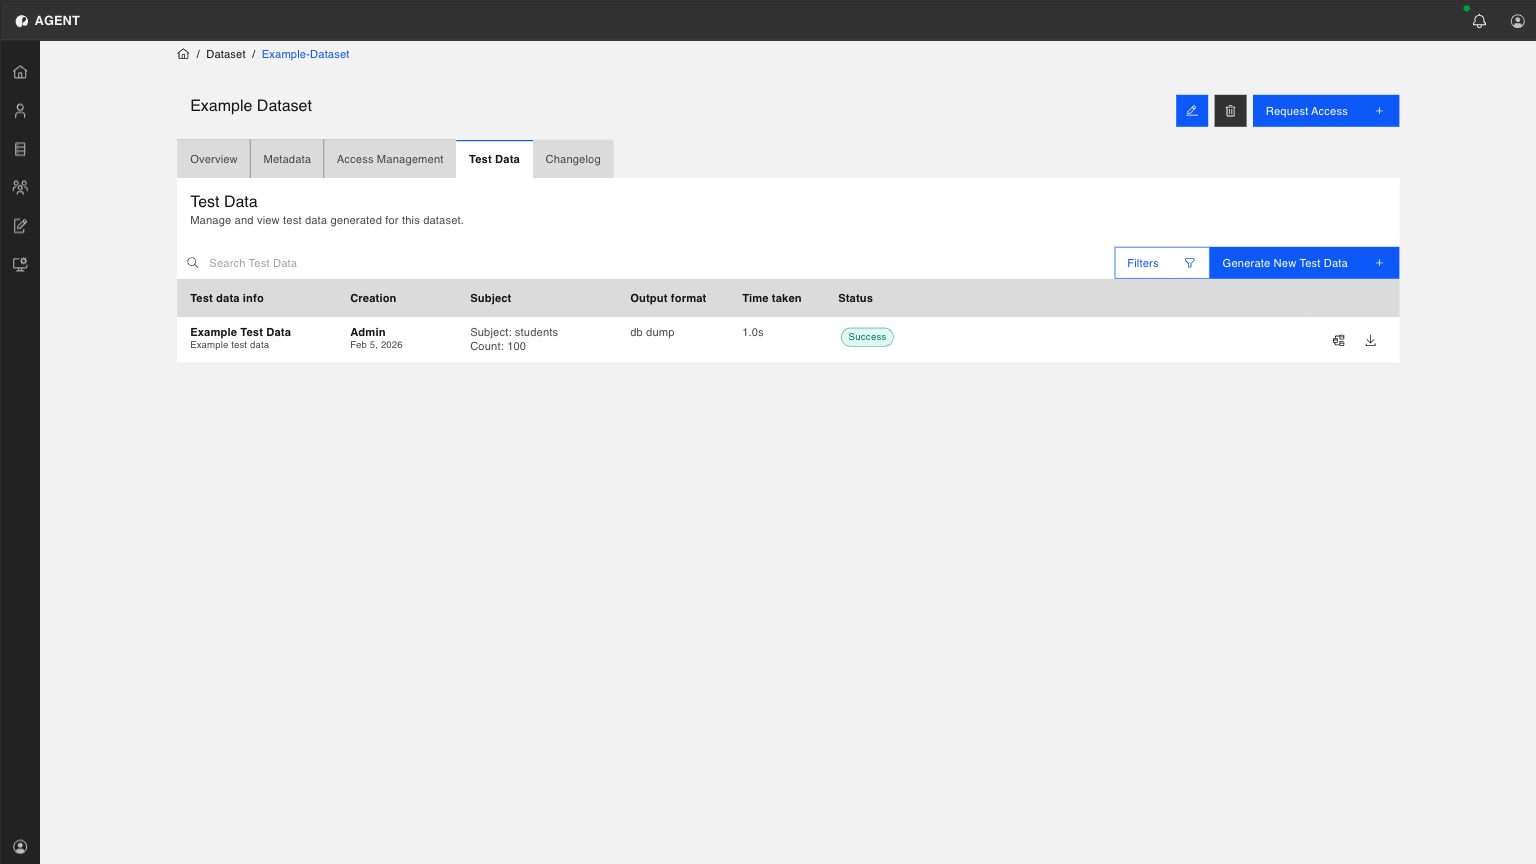The width and height of the screenshot is (1536, 864).
Task: Open the datasets icon in the sidebar
Action: [20, 149]
